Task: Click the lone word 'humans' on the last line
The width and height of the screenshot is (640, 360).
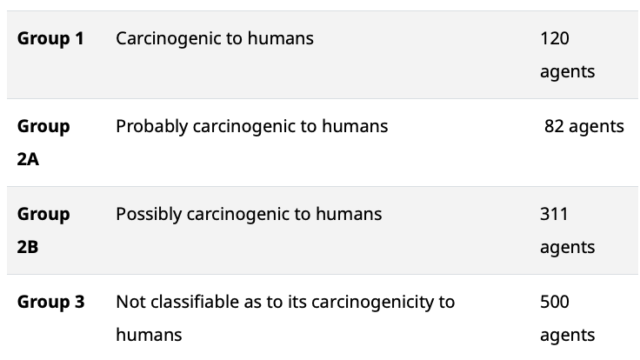Action: coord(149,335)
